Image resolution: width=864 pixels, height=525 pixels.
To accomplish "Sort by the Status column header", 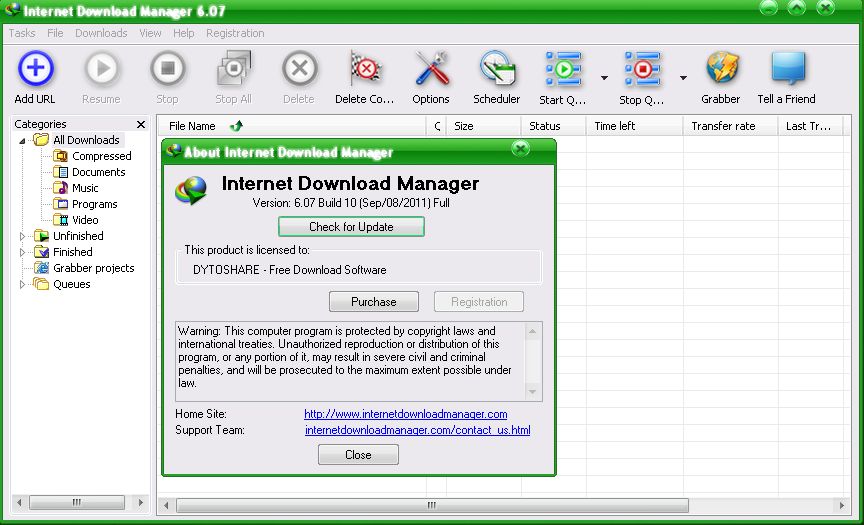I will coord(553,126).
